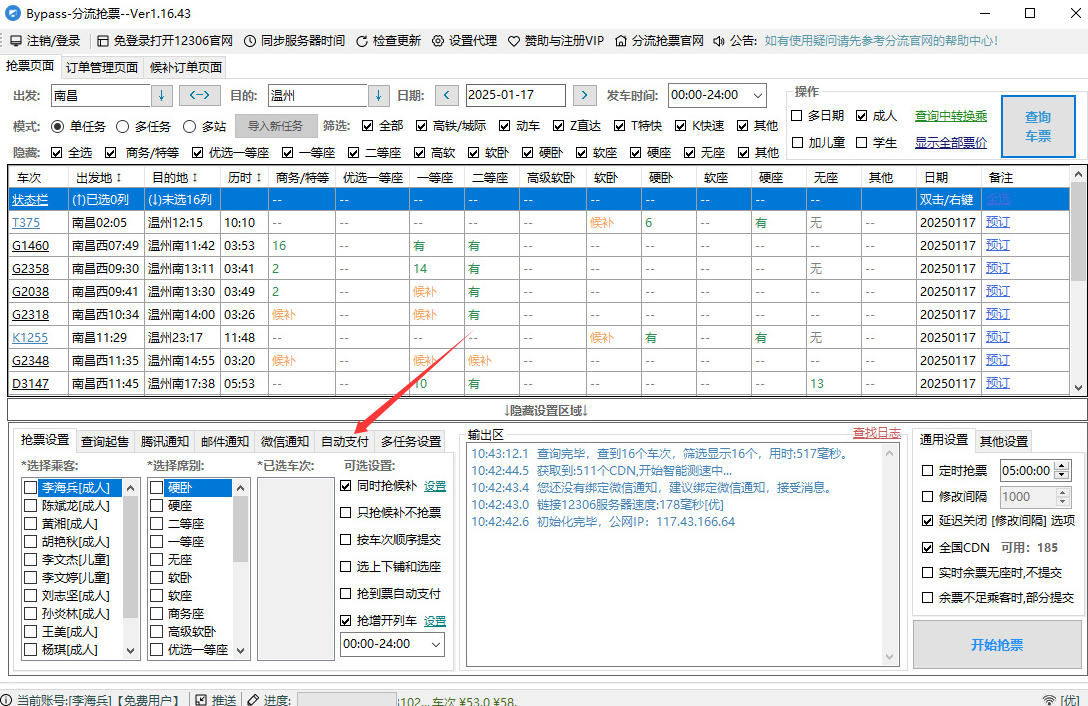This screenshot has height=706, width=1088.
Task: Click the 开始抢票 button
Action: point(996,645)
